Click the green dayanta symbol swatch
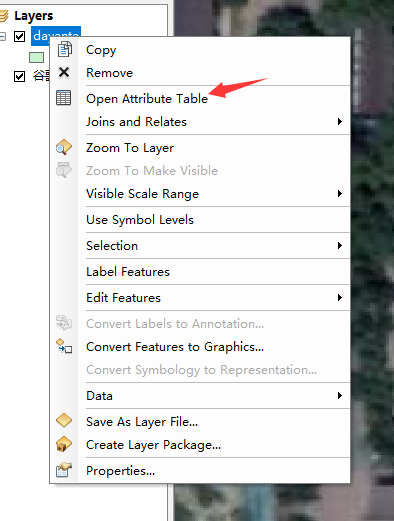The height and width of the screenshot is (521, 394). pyautogui.click(x=36, y=57)
